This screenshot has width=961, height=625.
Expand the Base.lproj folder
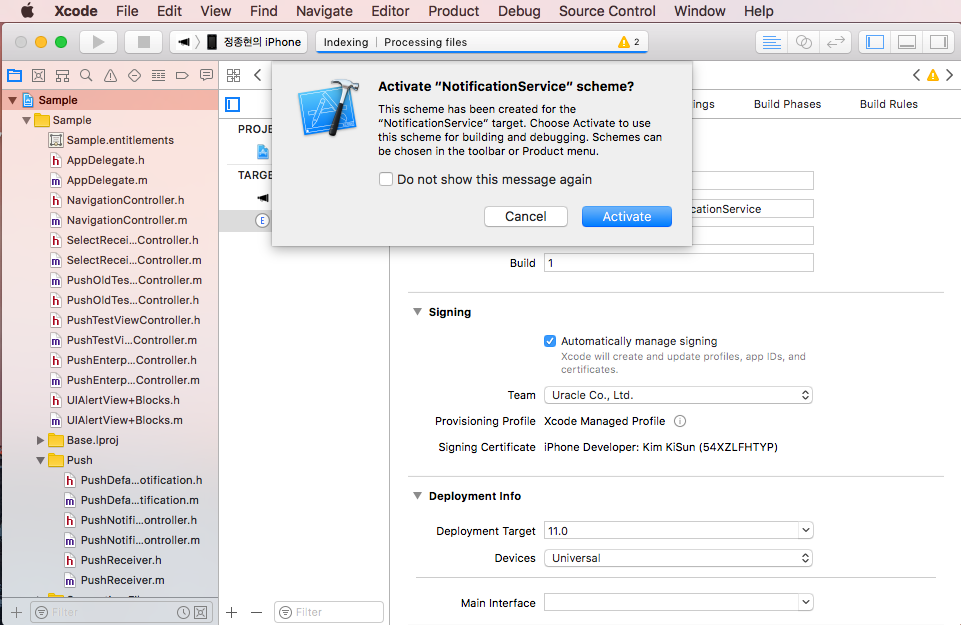point(40,440)
